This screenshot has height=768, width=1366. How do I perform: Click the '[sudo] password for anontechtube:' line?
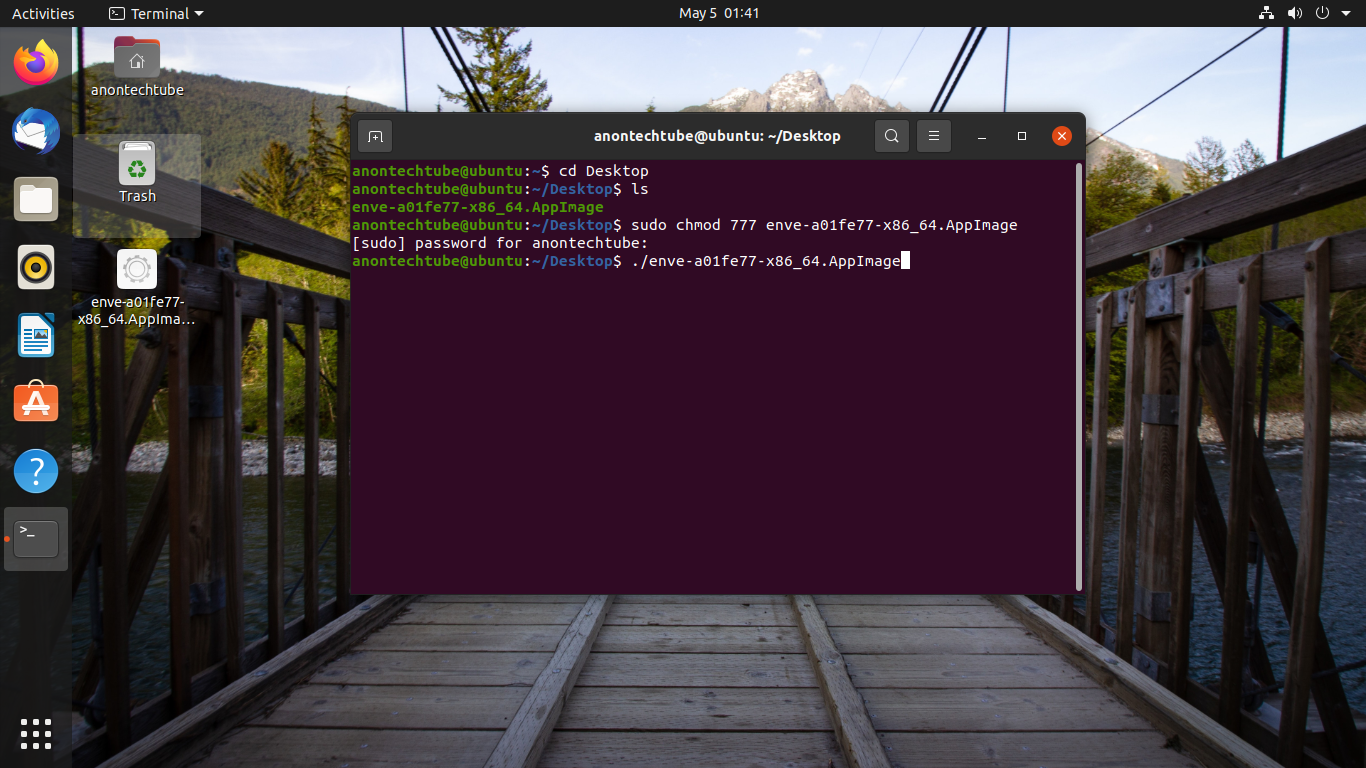pyautogui.click(x=500, y=243)
